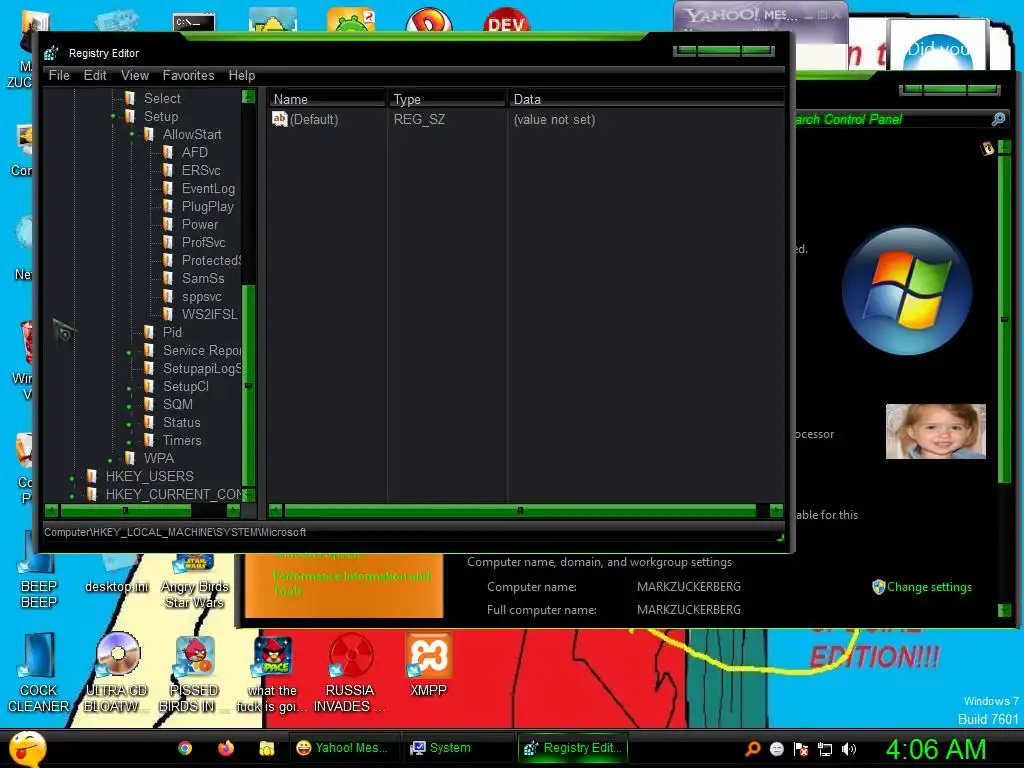Open the RUSSIA INVADES desktop shortcut
The width and height of the screenshot is (1024, 768).
350,673
